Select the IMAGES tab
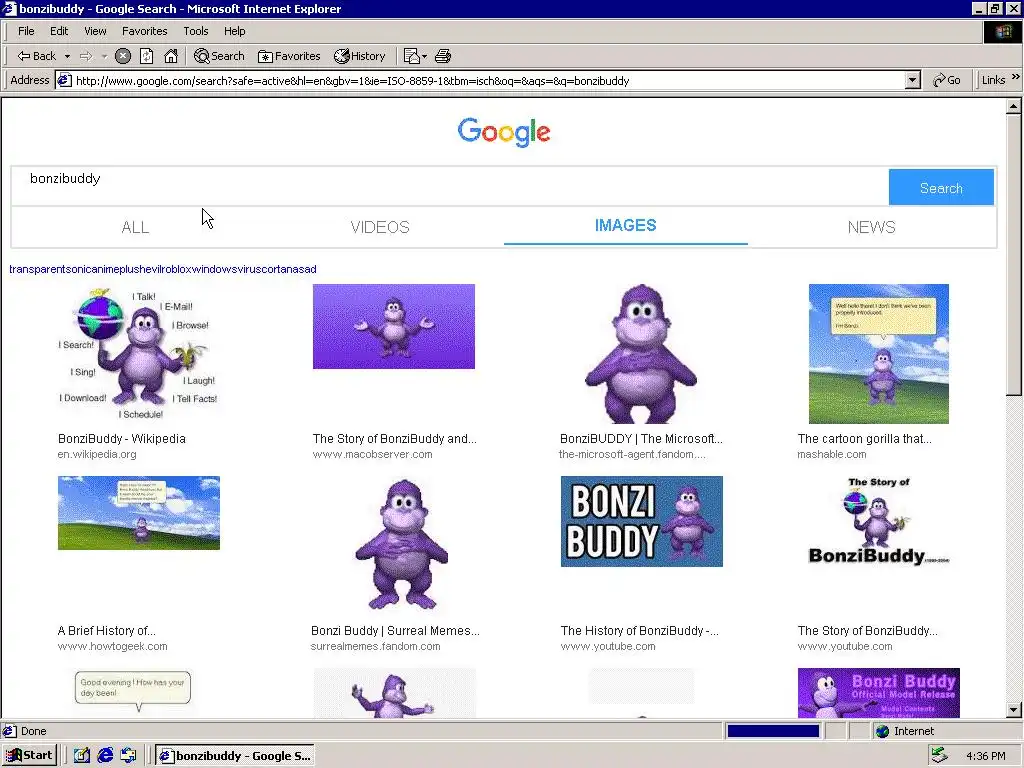Image resolution: width=1024 pixels, height=768 pixels. click(626, 225)
